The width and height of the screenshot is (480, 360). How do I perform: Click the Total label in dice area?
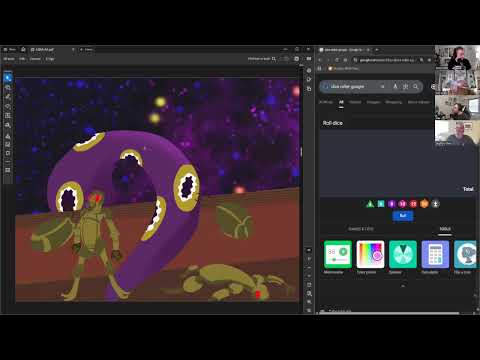[x=468, y=189]
